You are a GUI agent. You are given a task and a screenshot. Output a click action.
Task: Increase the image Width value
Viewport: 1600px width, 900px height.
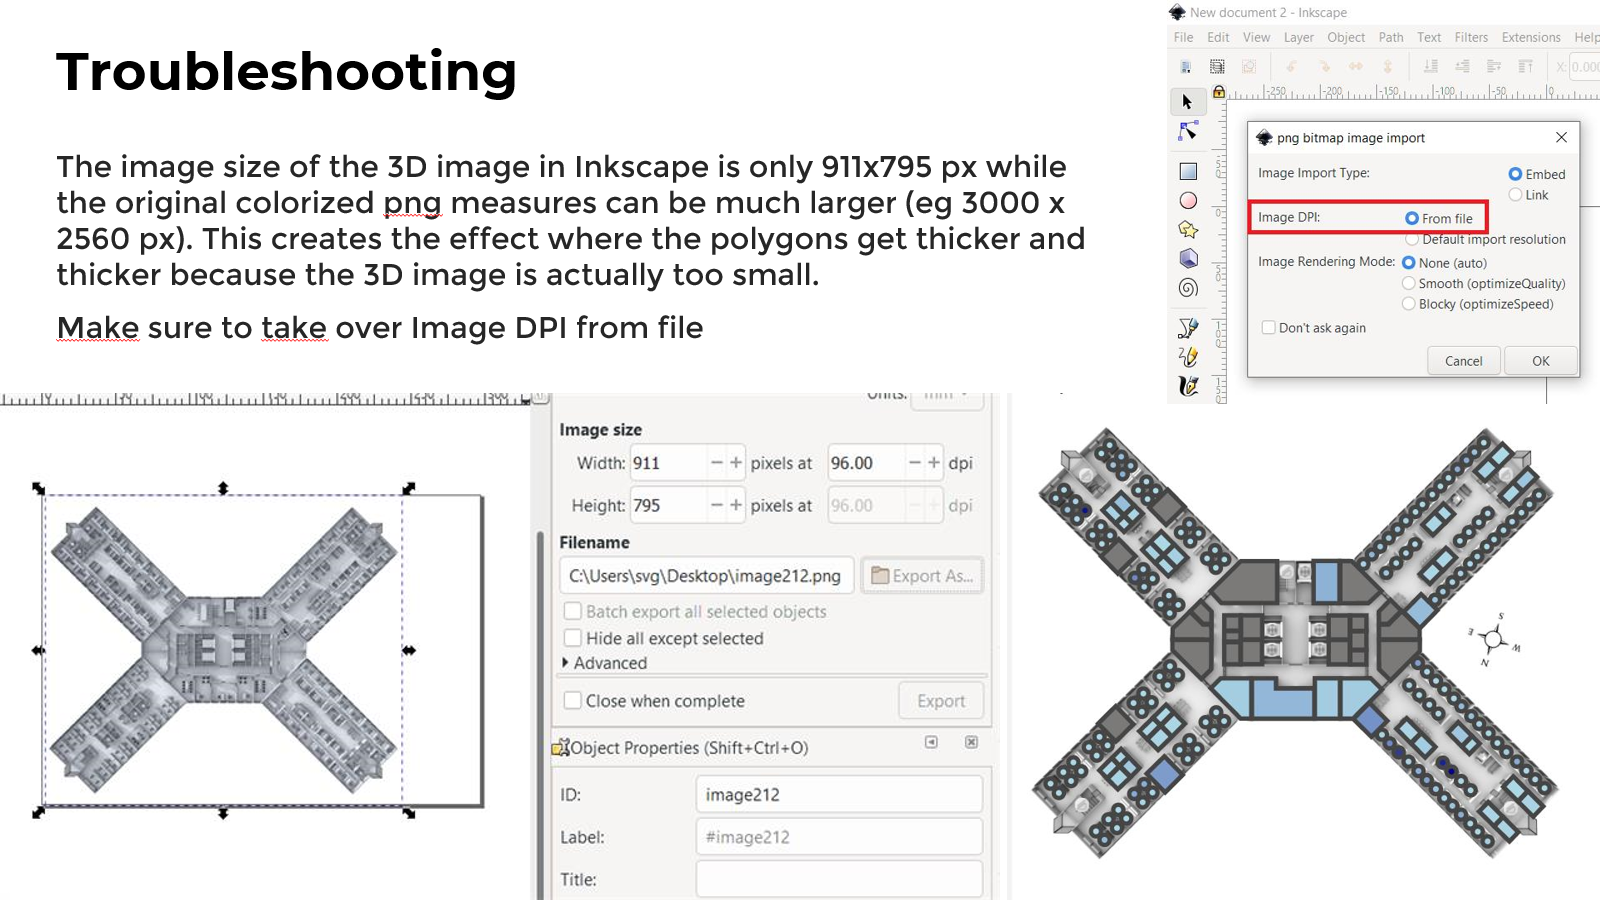[x=736, y=463]
